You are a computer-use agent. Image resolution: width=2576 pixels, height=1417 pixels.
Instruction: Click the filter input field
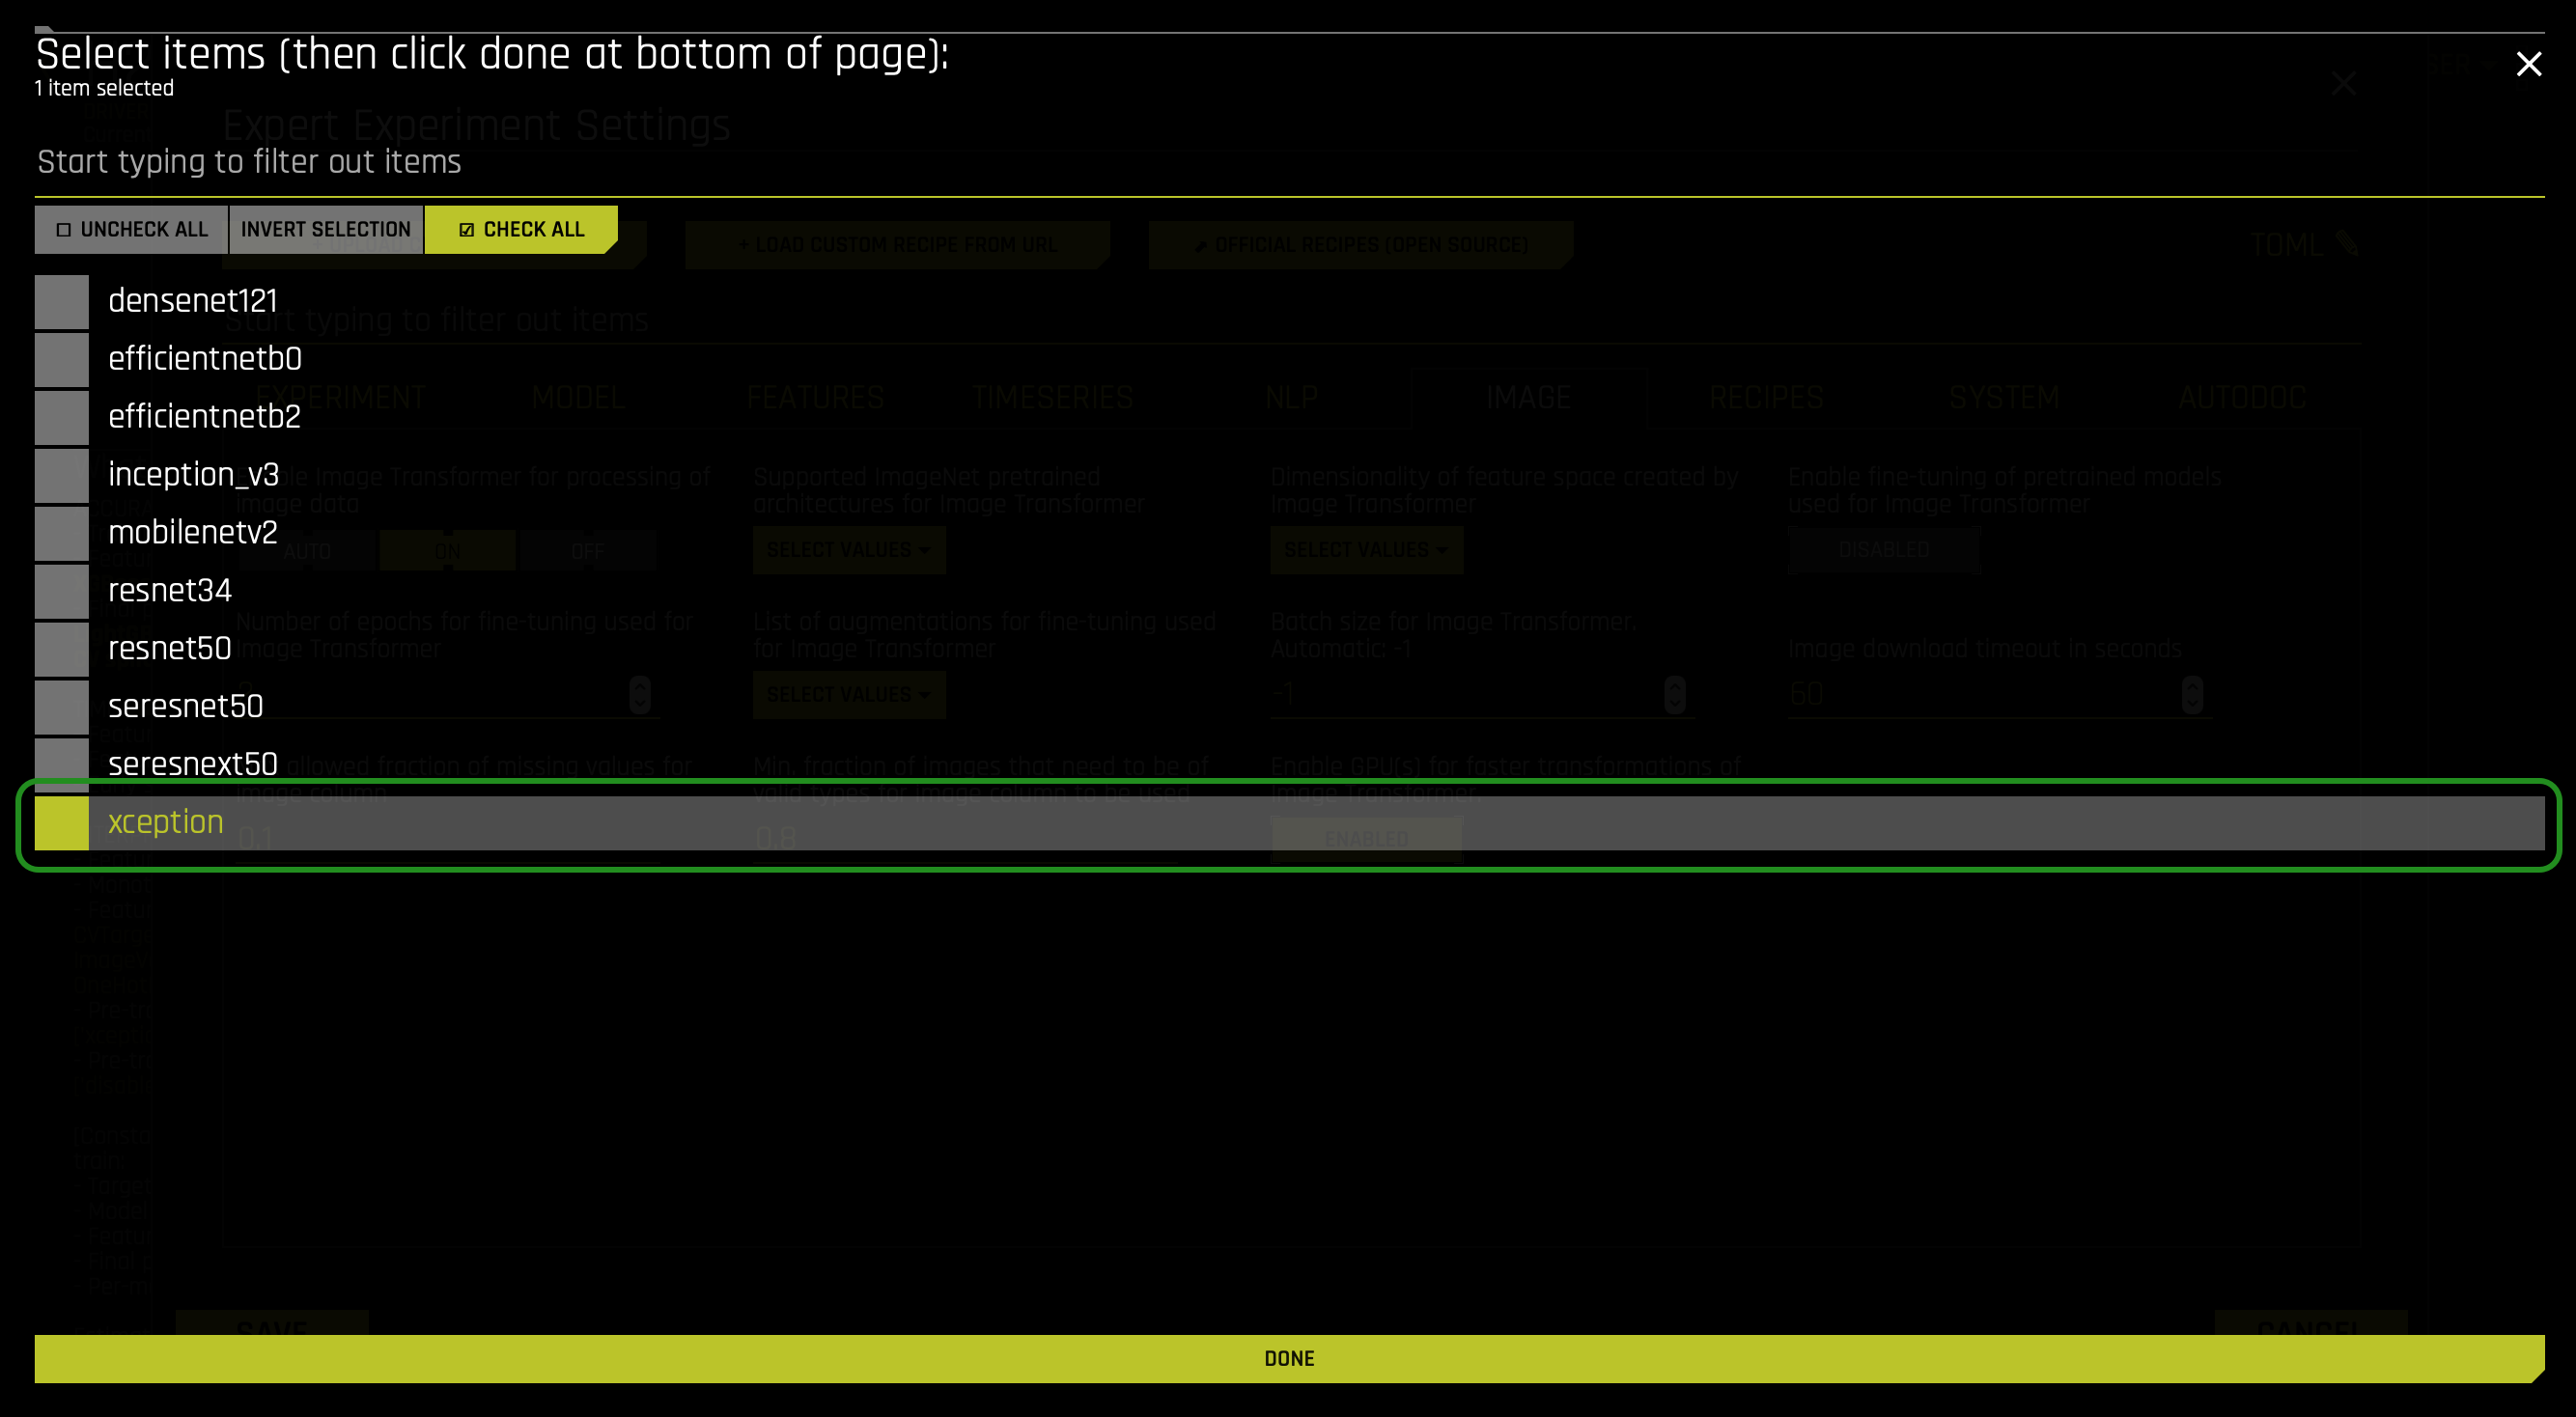click(1288, 162)
